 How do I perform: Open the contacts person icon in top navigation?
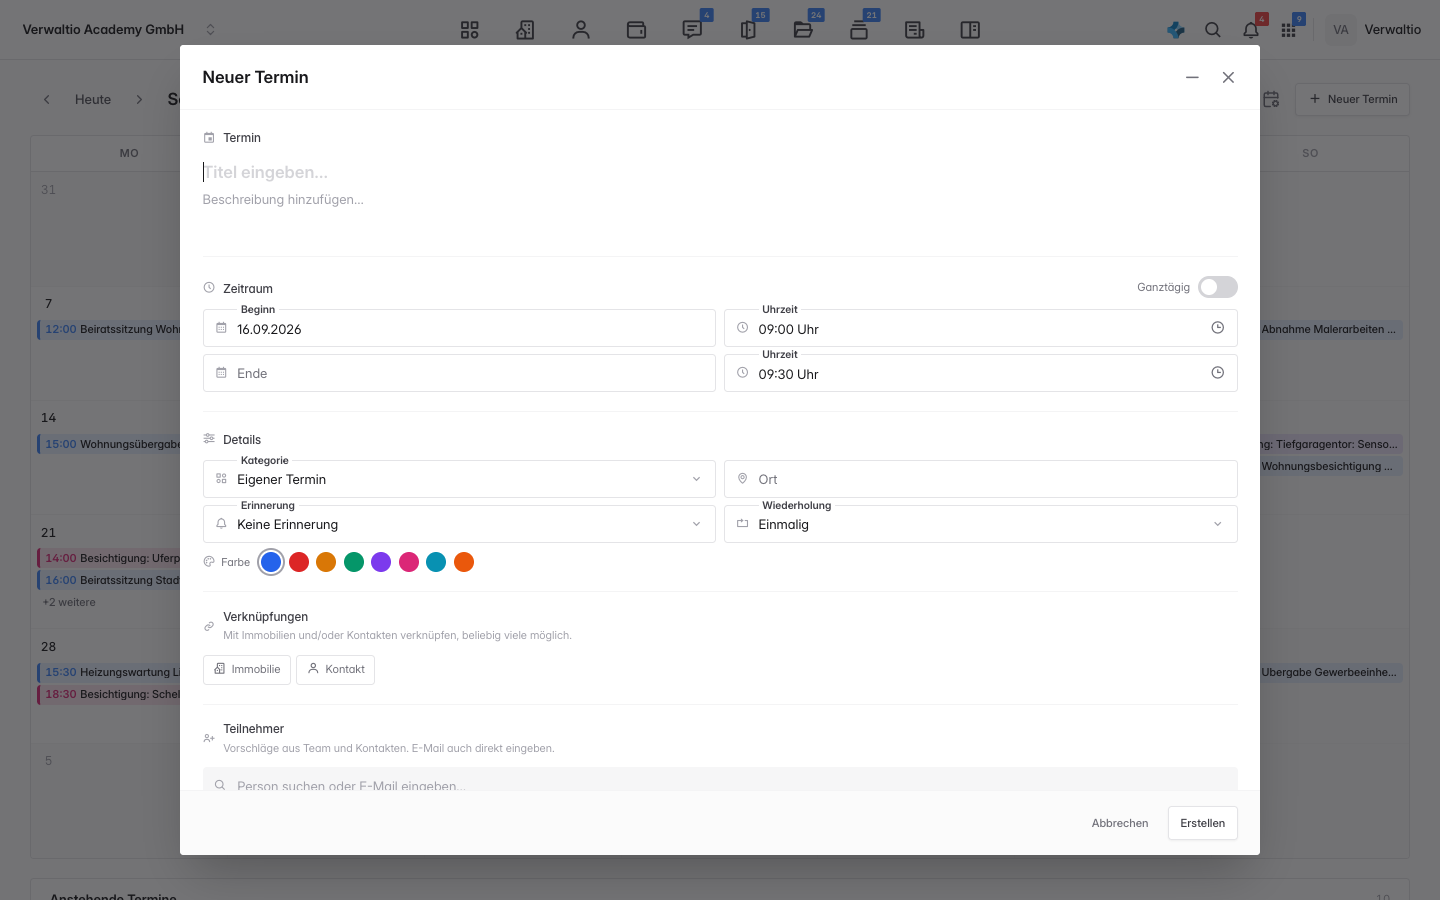click(x=581, y=30)
